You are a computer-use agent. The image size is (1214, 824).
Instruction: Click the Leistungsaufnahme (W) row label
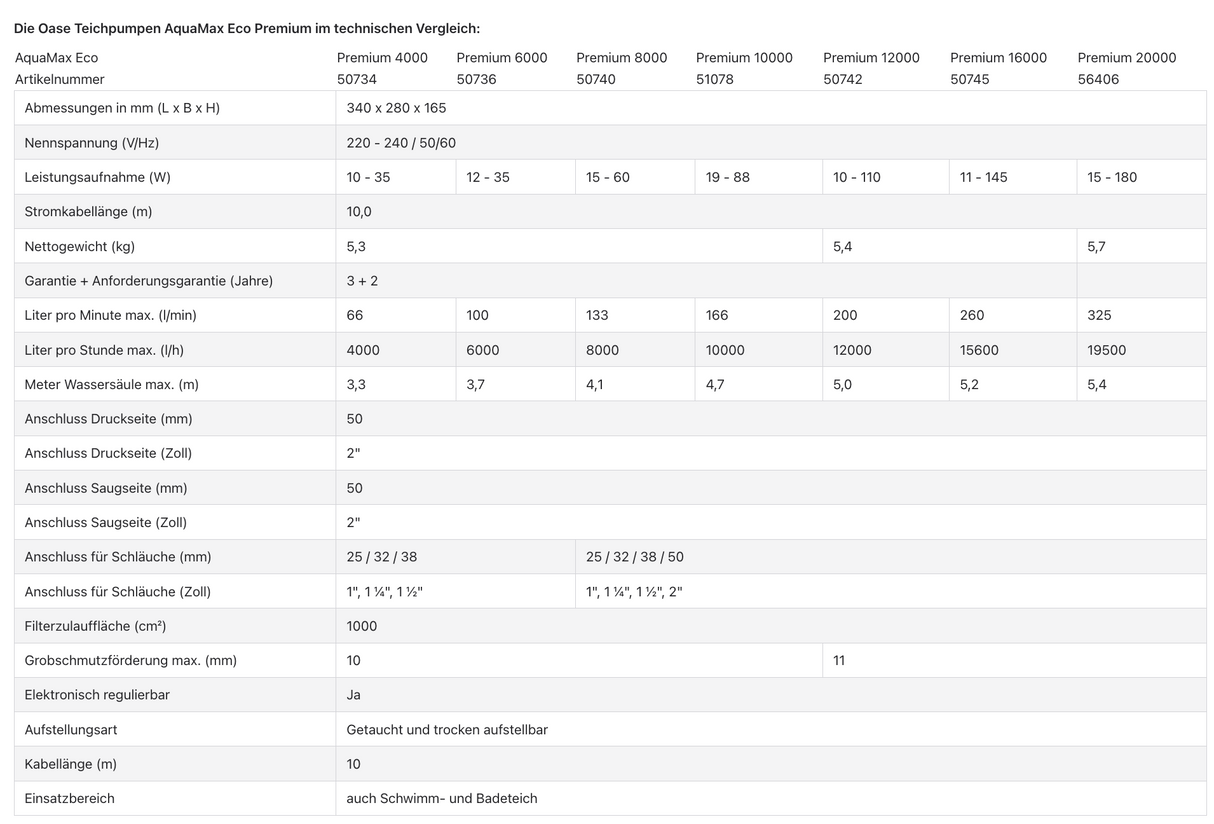click(x=98, y=177)
